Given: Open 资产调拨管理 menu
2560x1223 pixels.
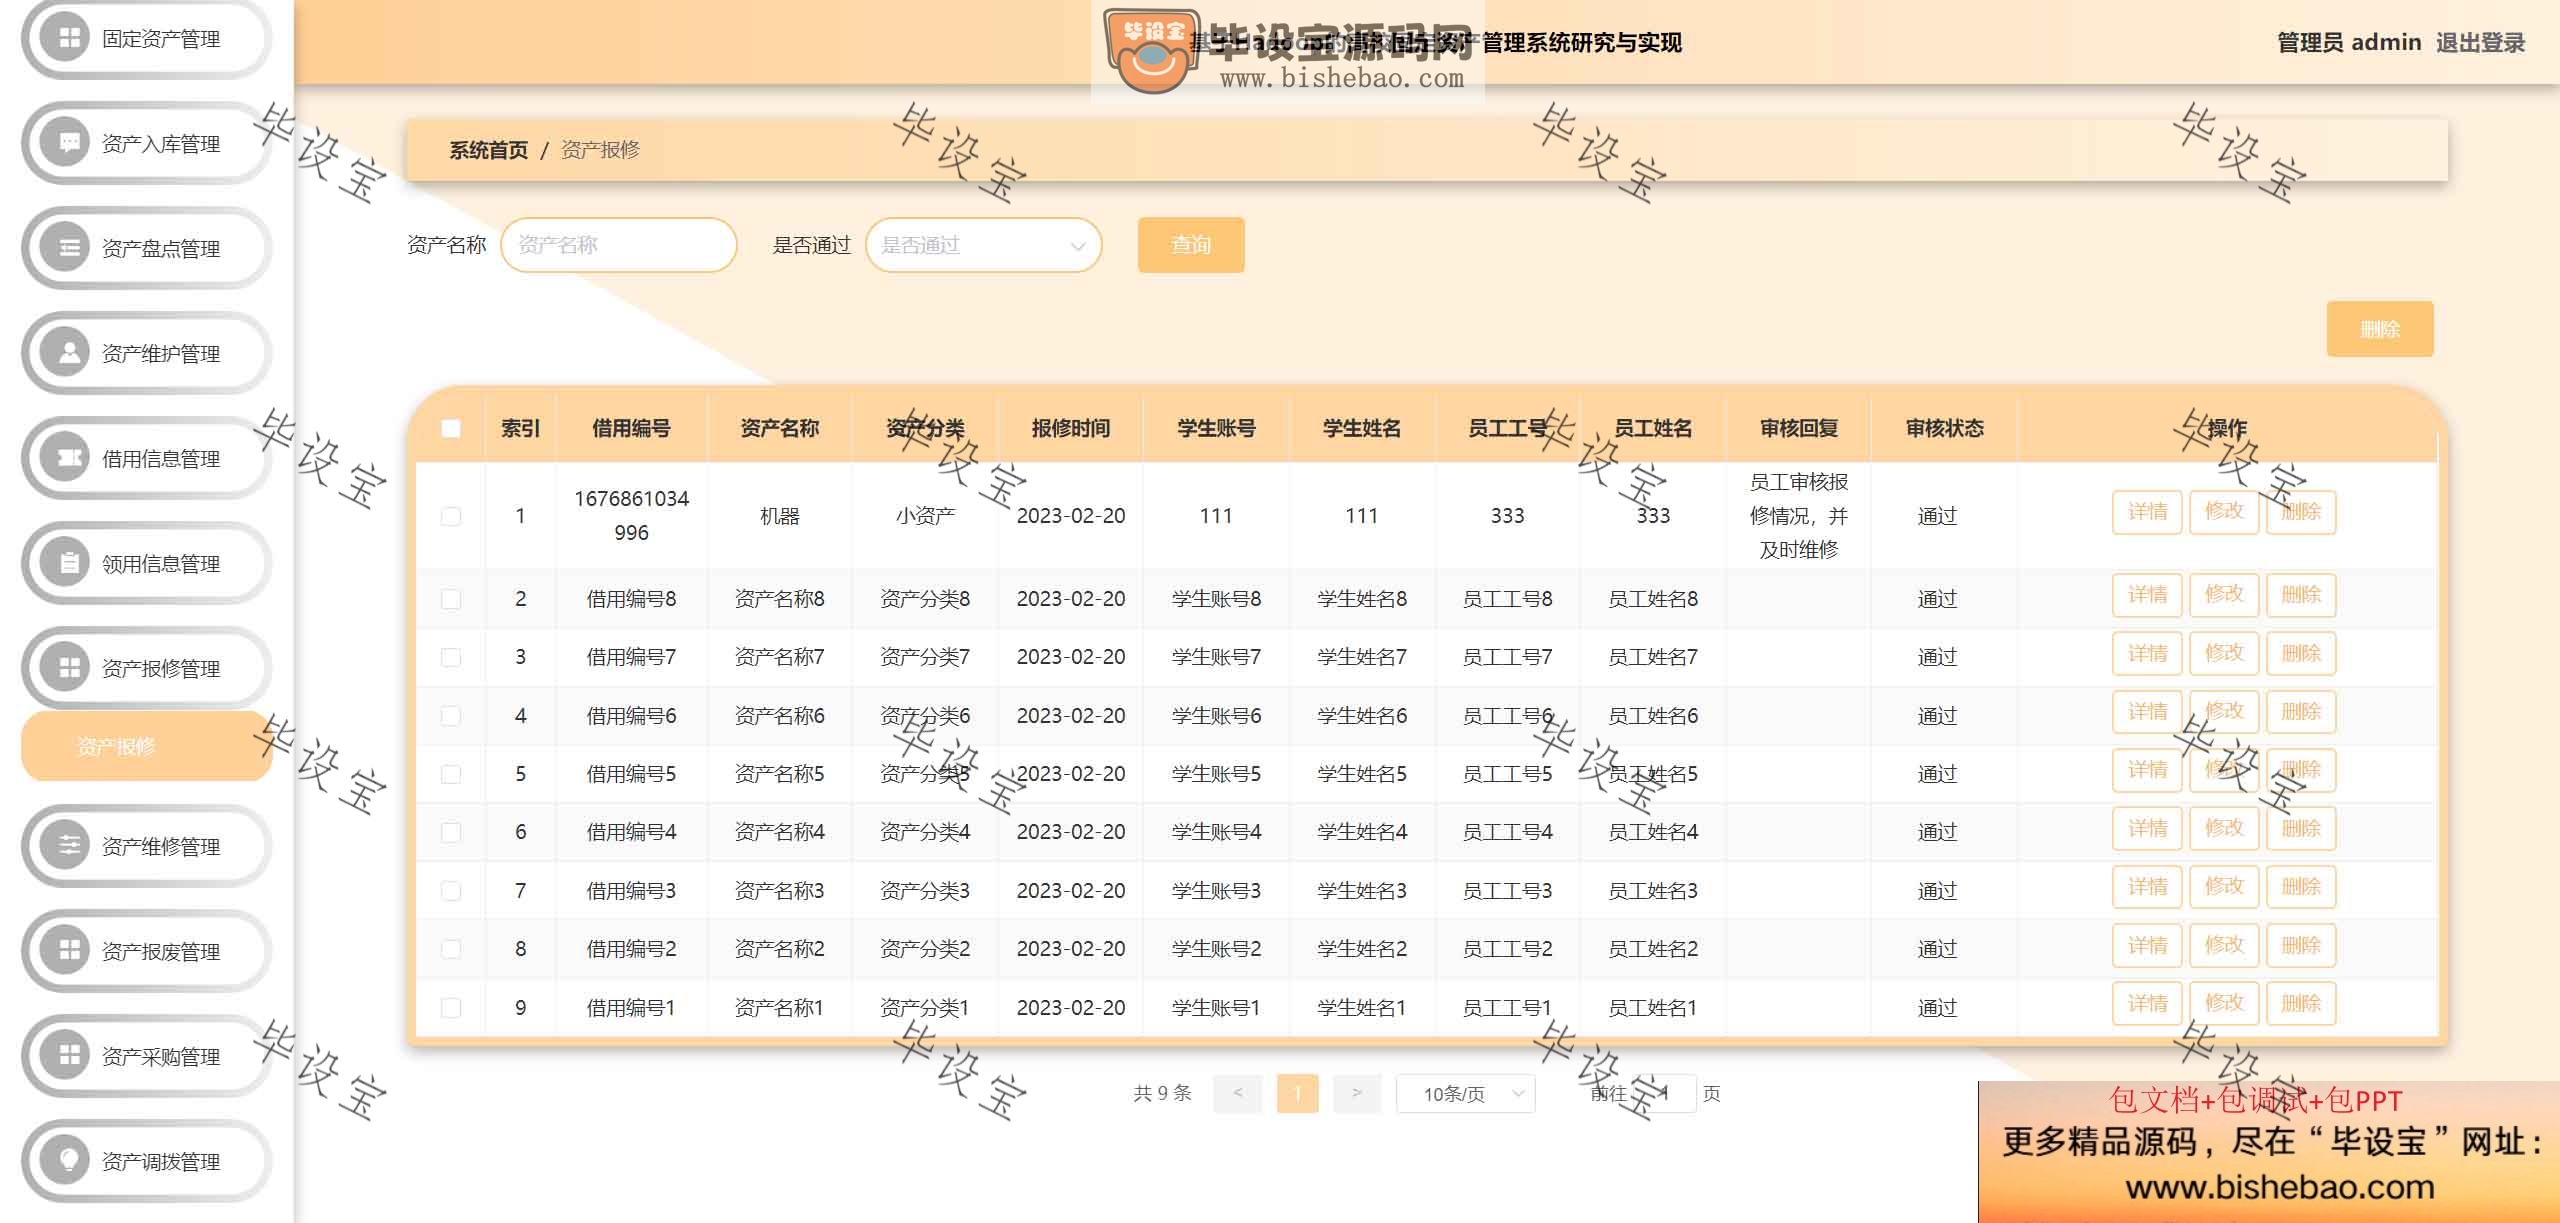Looking at the screenshot, I should click(146, 1161).
